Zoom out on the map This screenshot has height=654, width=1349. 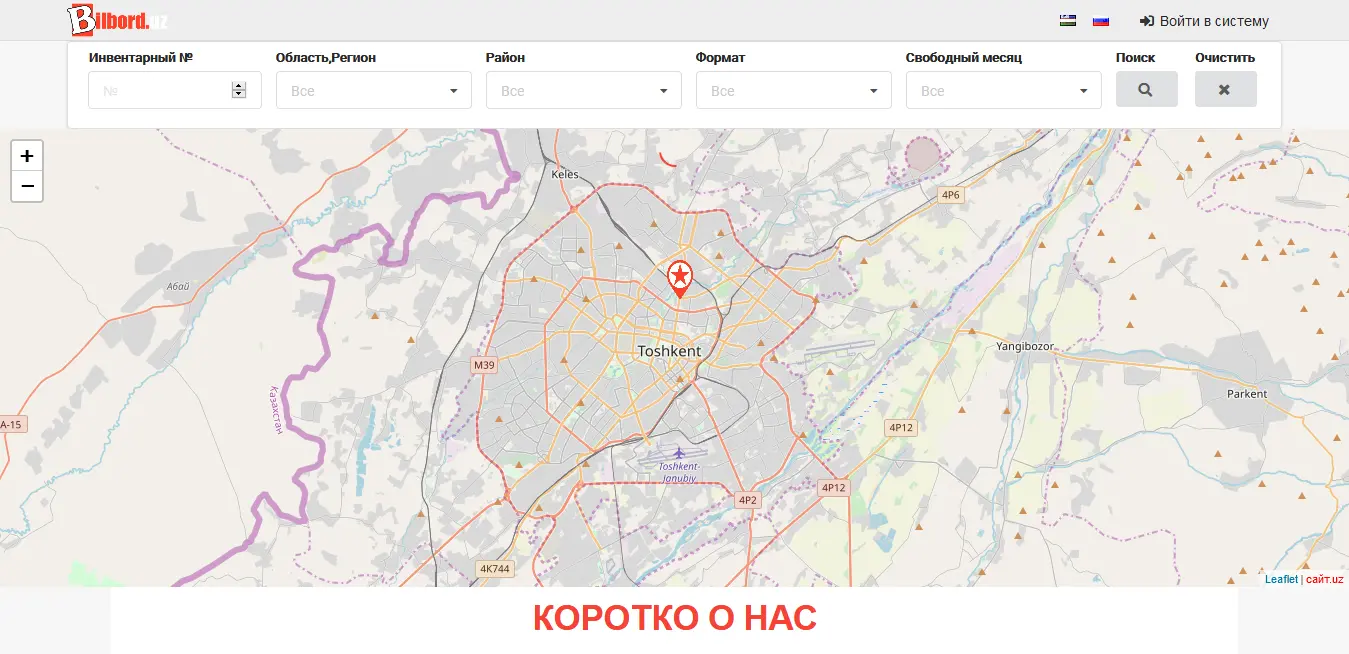(x=27, y=186)
